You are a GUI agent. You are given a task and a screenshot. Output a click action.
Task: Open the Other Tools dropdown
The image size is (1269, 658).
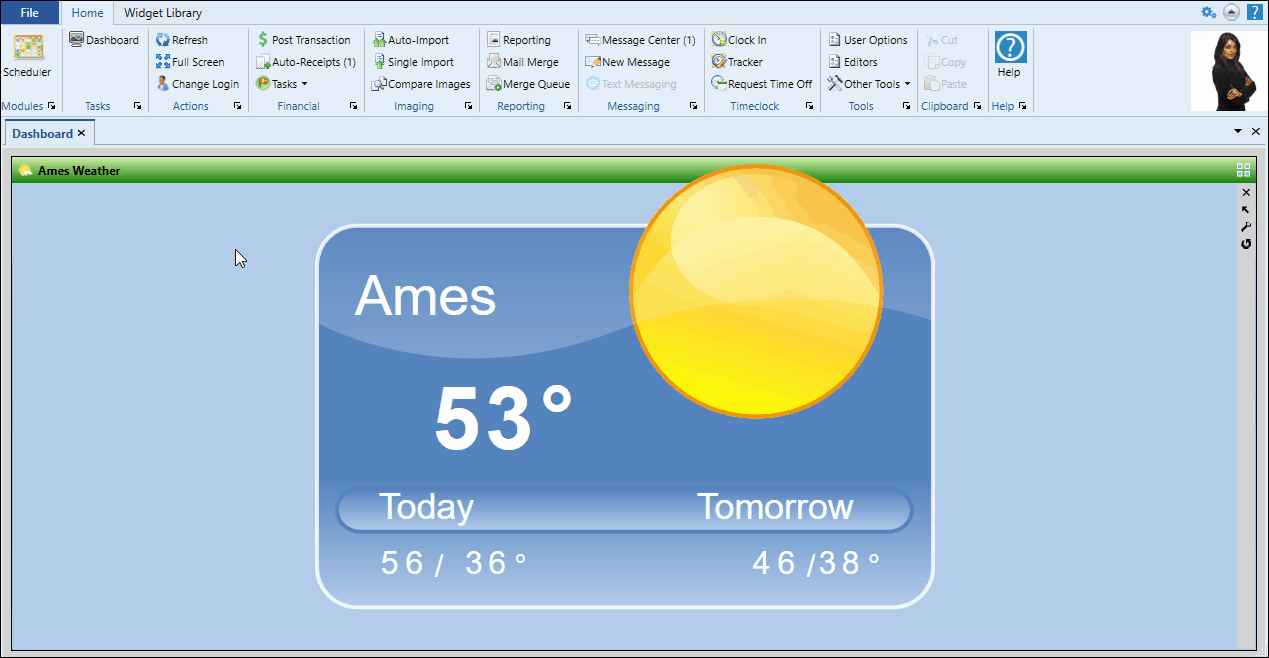click(869, 84)
